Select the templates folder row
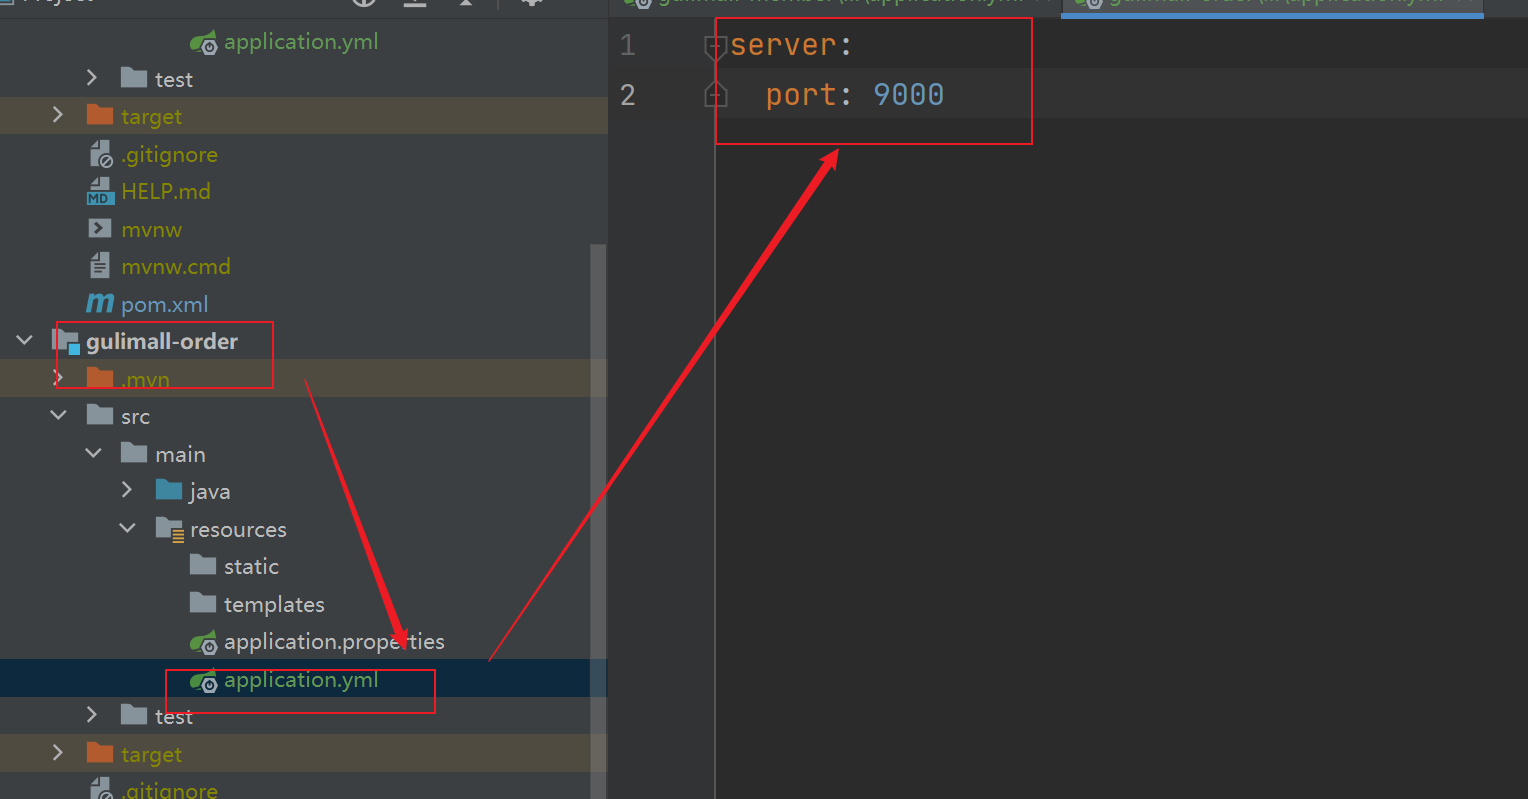 303,604
